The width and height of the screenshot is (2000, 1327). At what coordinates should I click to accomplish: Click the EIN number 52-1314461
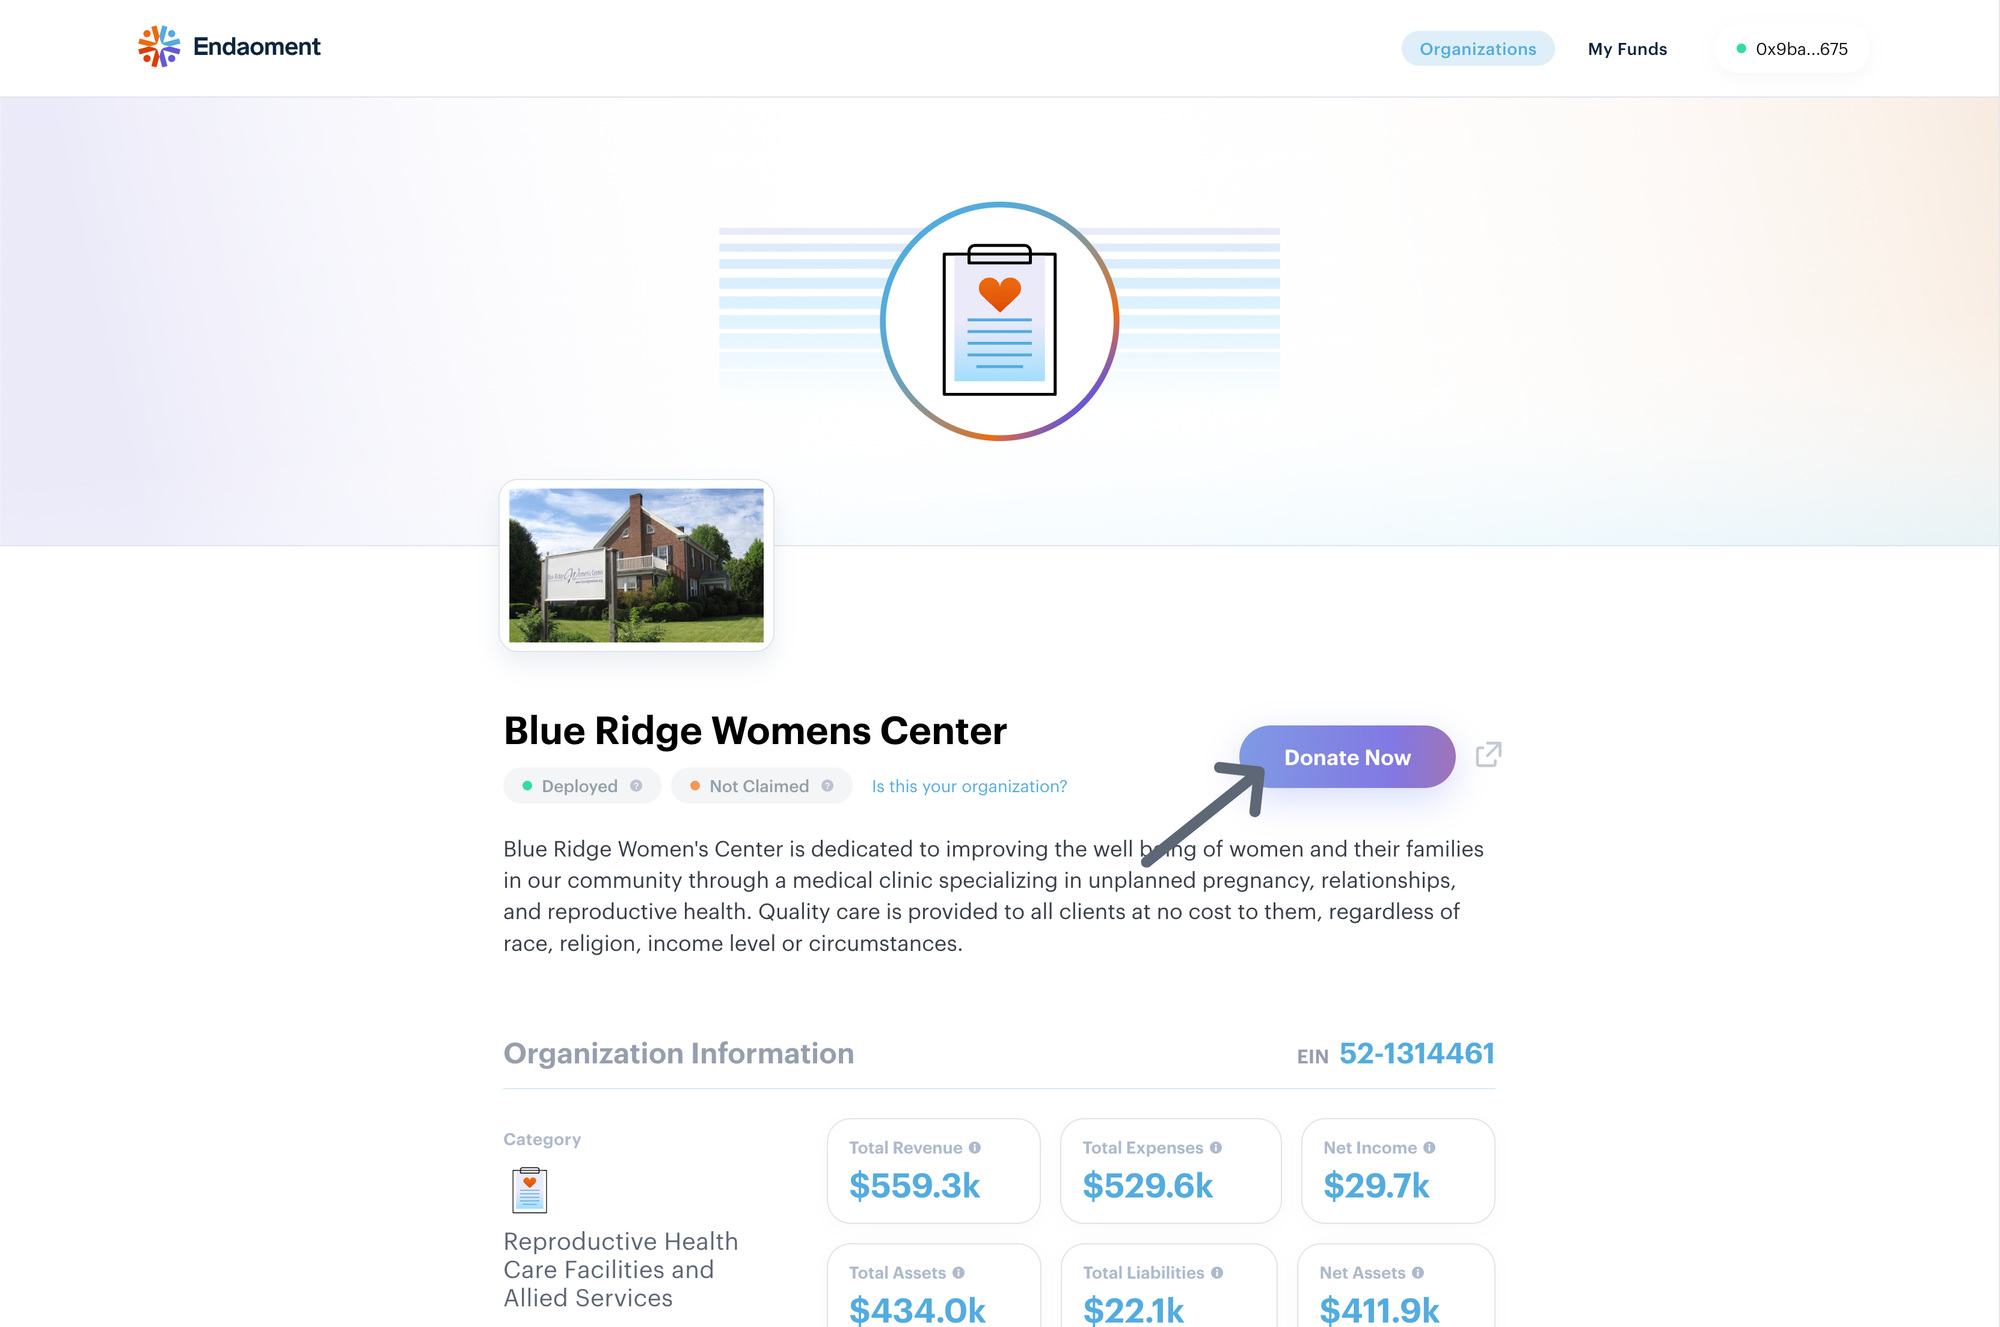[x=1416, y=1054]
